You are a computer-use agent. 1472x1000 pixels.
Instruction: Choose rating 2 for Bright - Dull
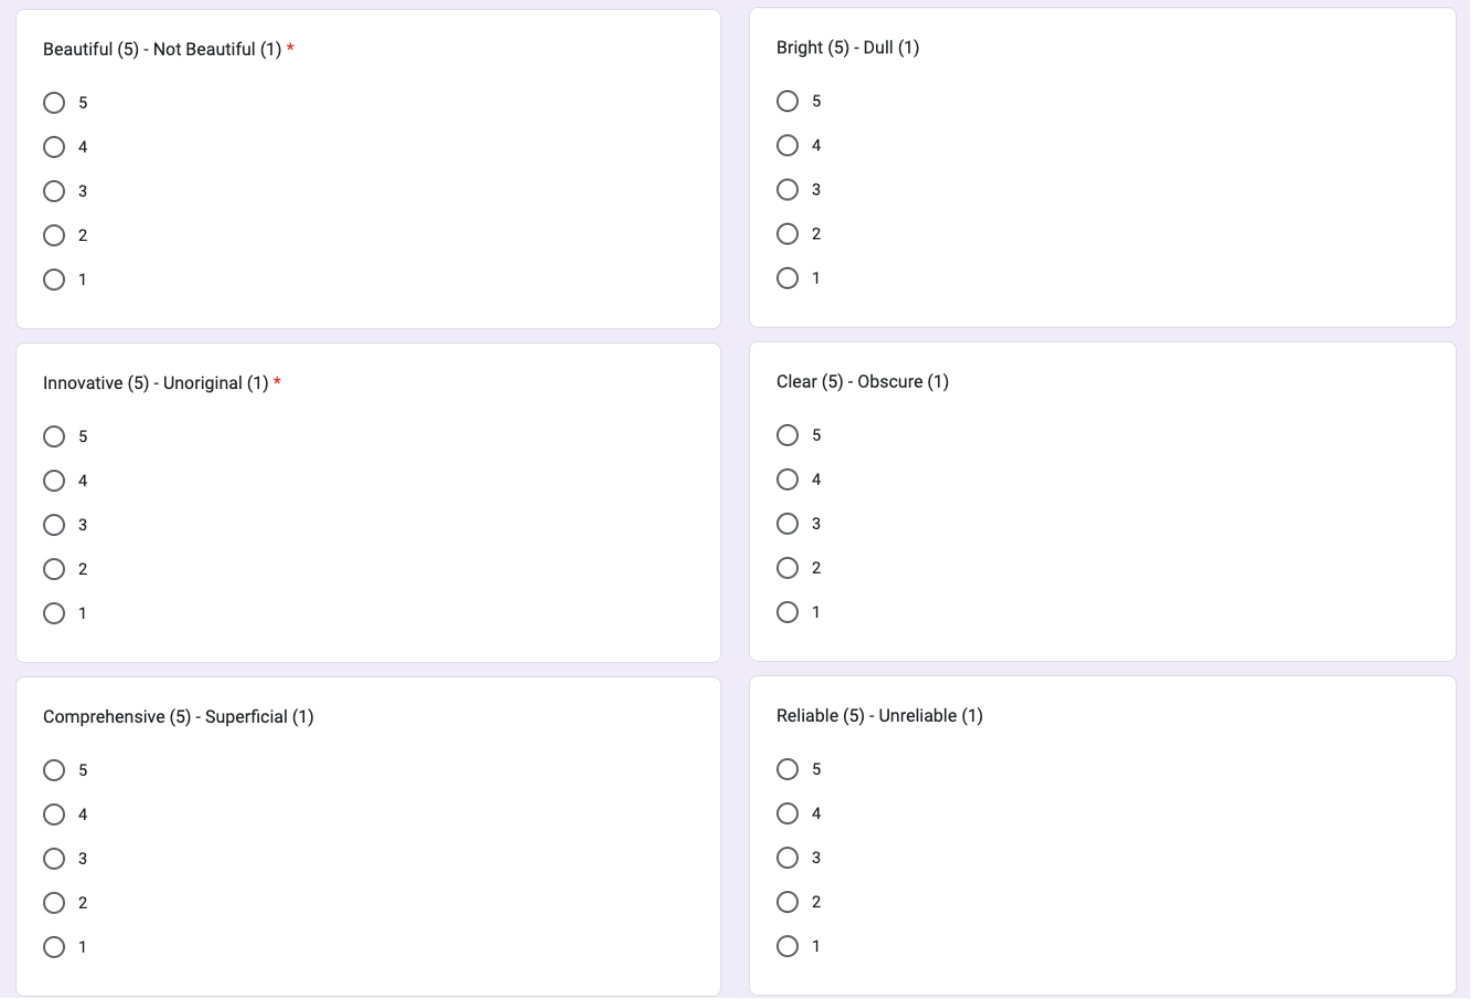788,234
